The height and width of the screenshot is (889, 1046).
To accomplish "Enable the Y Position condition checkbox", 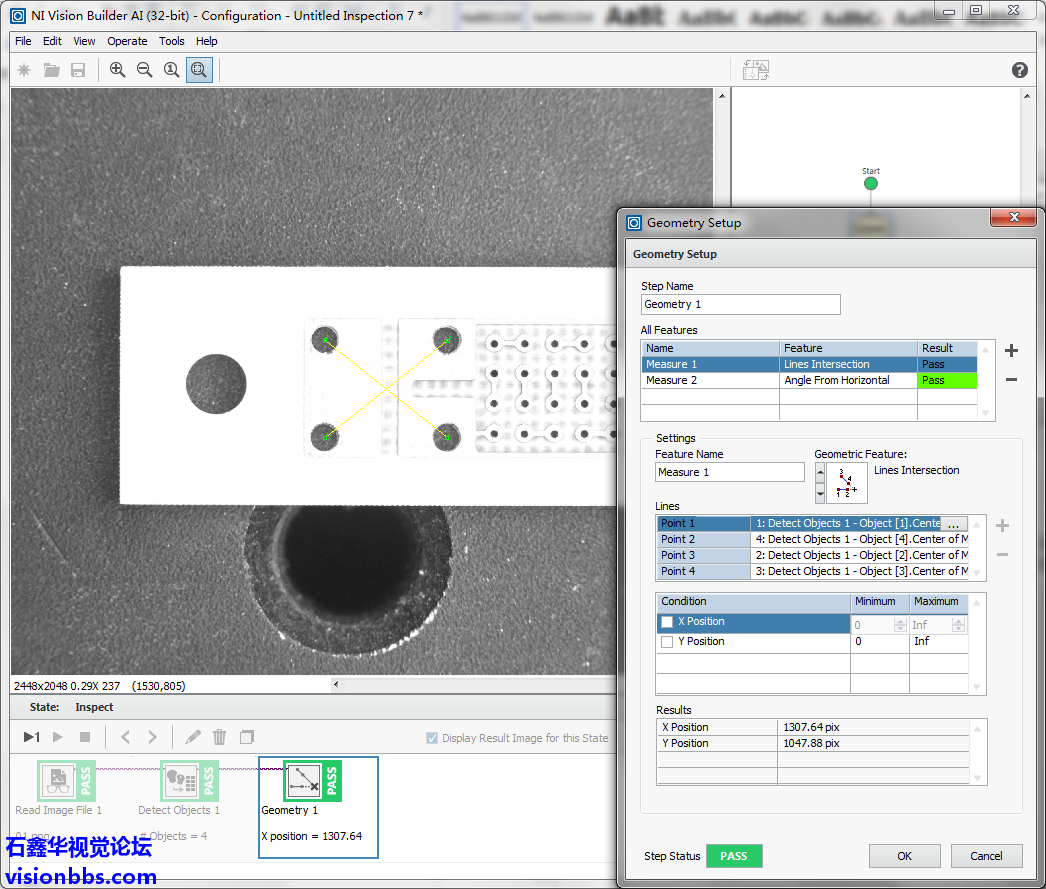I will (667, 642).
